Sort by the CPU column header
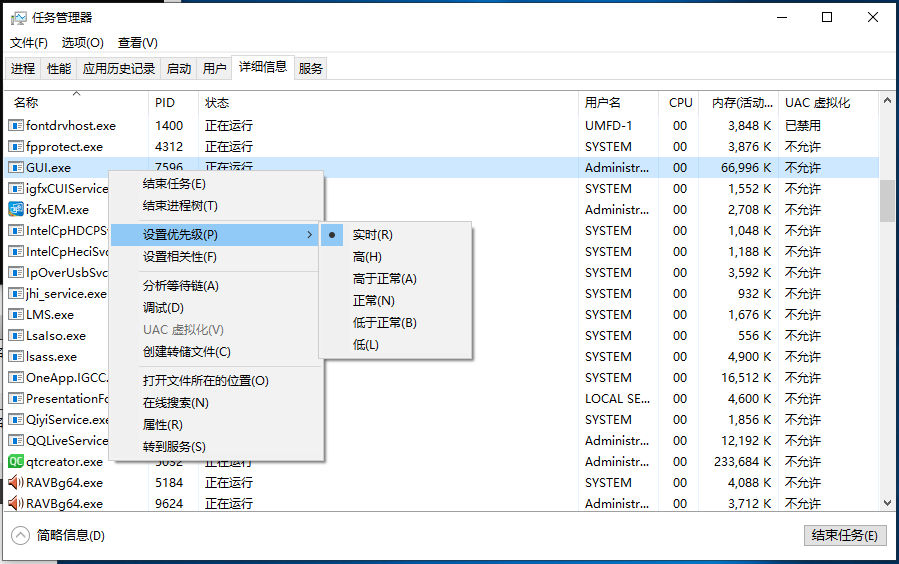This screenshot has height=564, width=899. point(678,103)
